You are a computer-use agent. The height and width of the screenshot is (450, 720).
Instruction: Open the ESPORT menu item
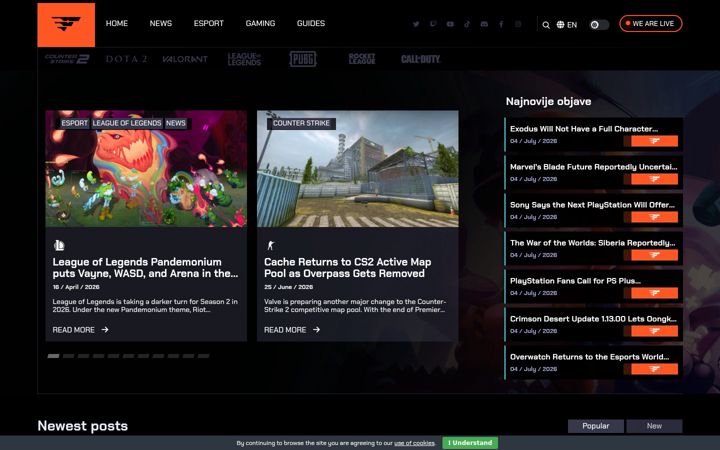208,23
